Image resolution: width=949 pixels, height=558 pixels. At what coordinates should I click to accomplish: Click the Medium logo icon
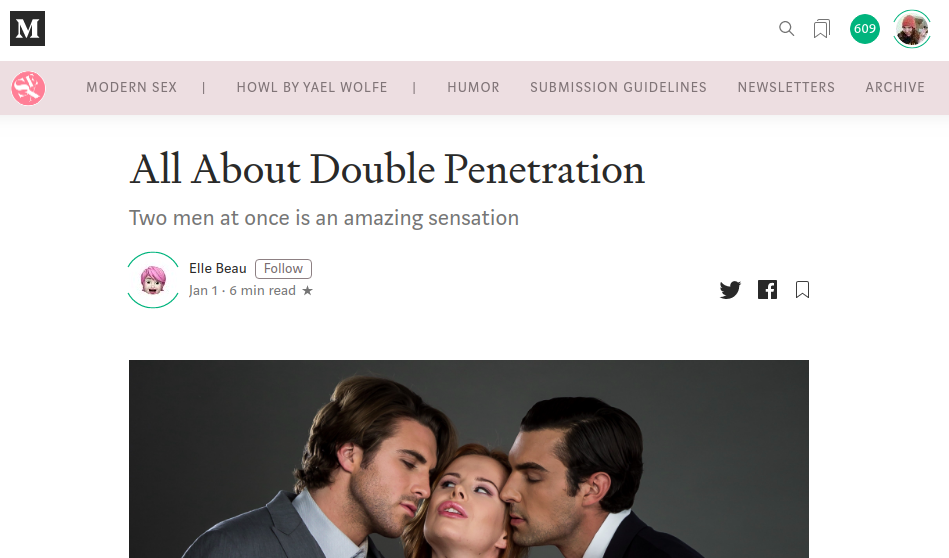coord(27,28)
